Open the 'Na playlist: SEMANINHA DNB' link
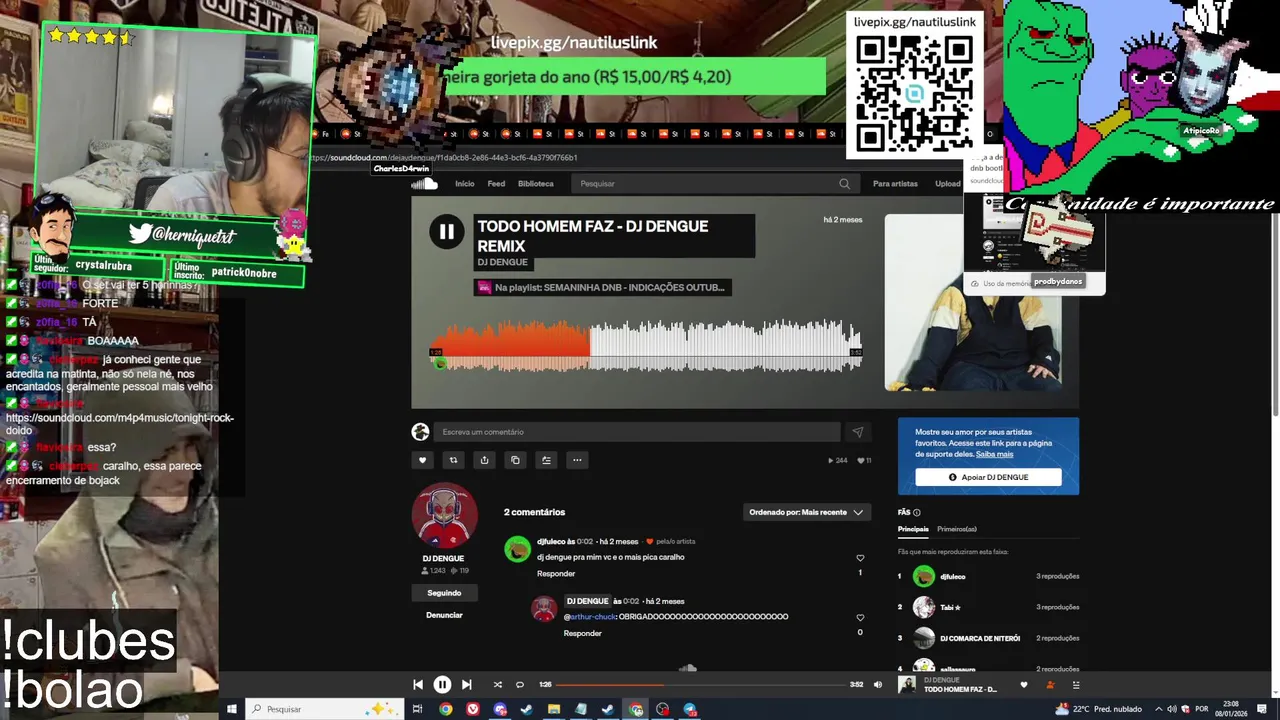Viewport: 1280px width, 720px height. click(602, 287)
